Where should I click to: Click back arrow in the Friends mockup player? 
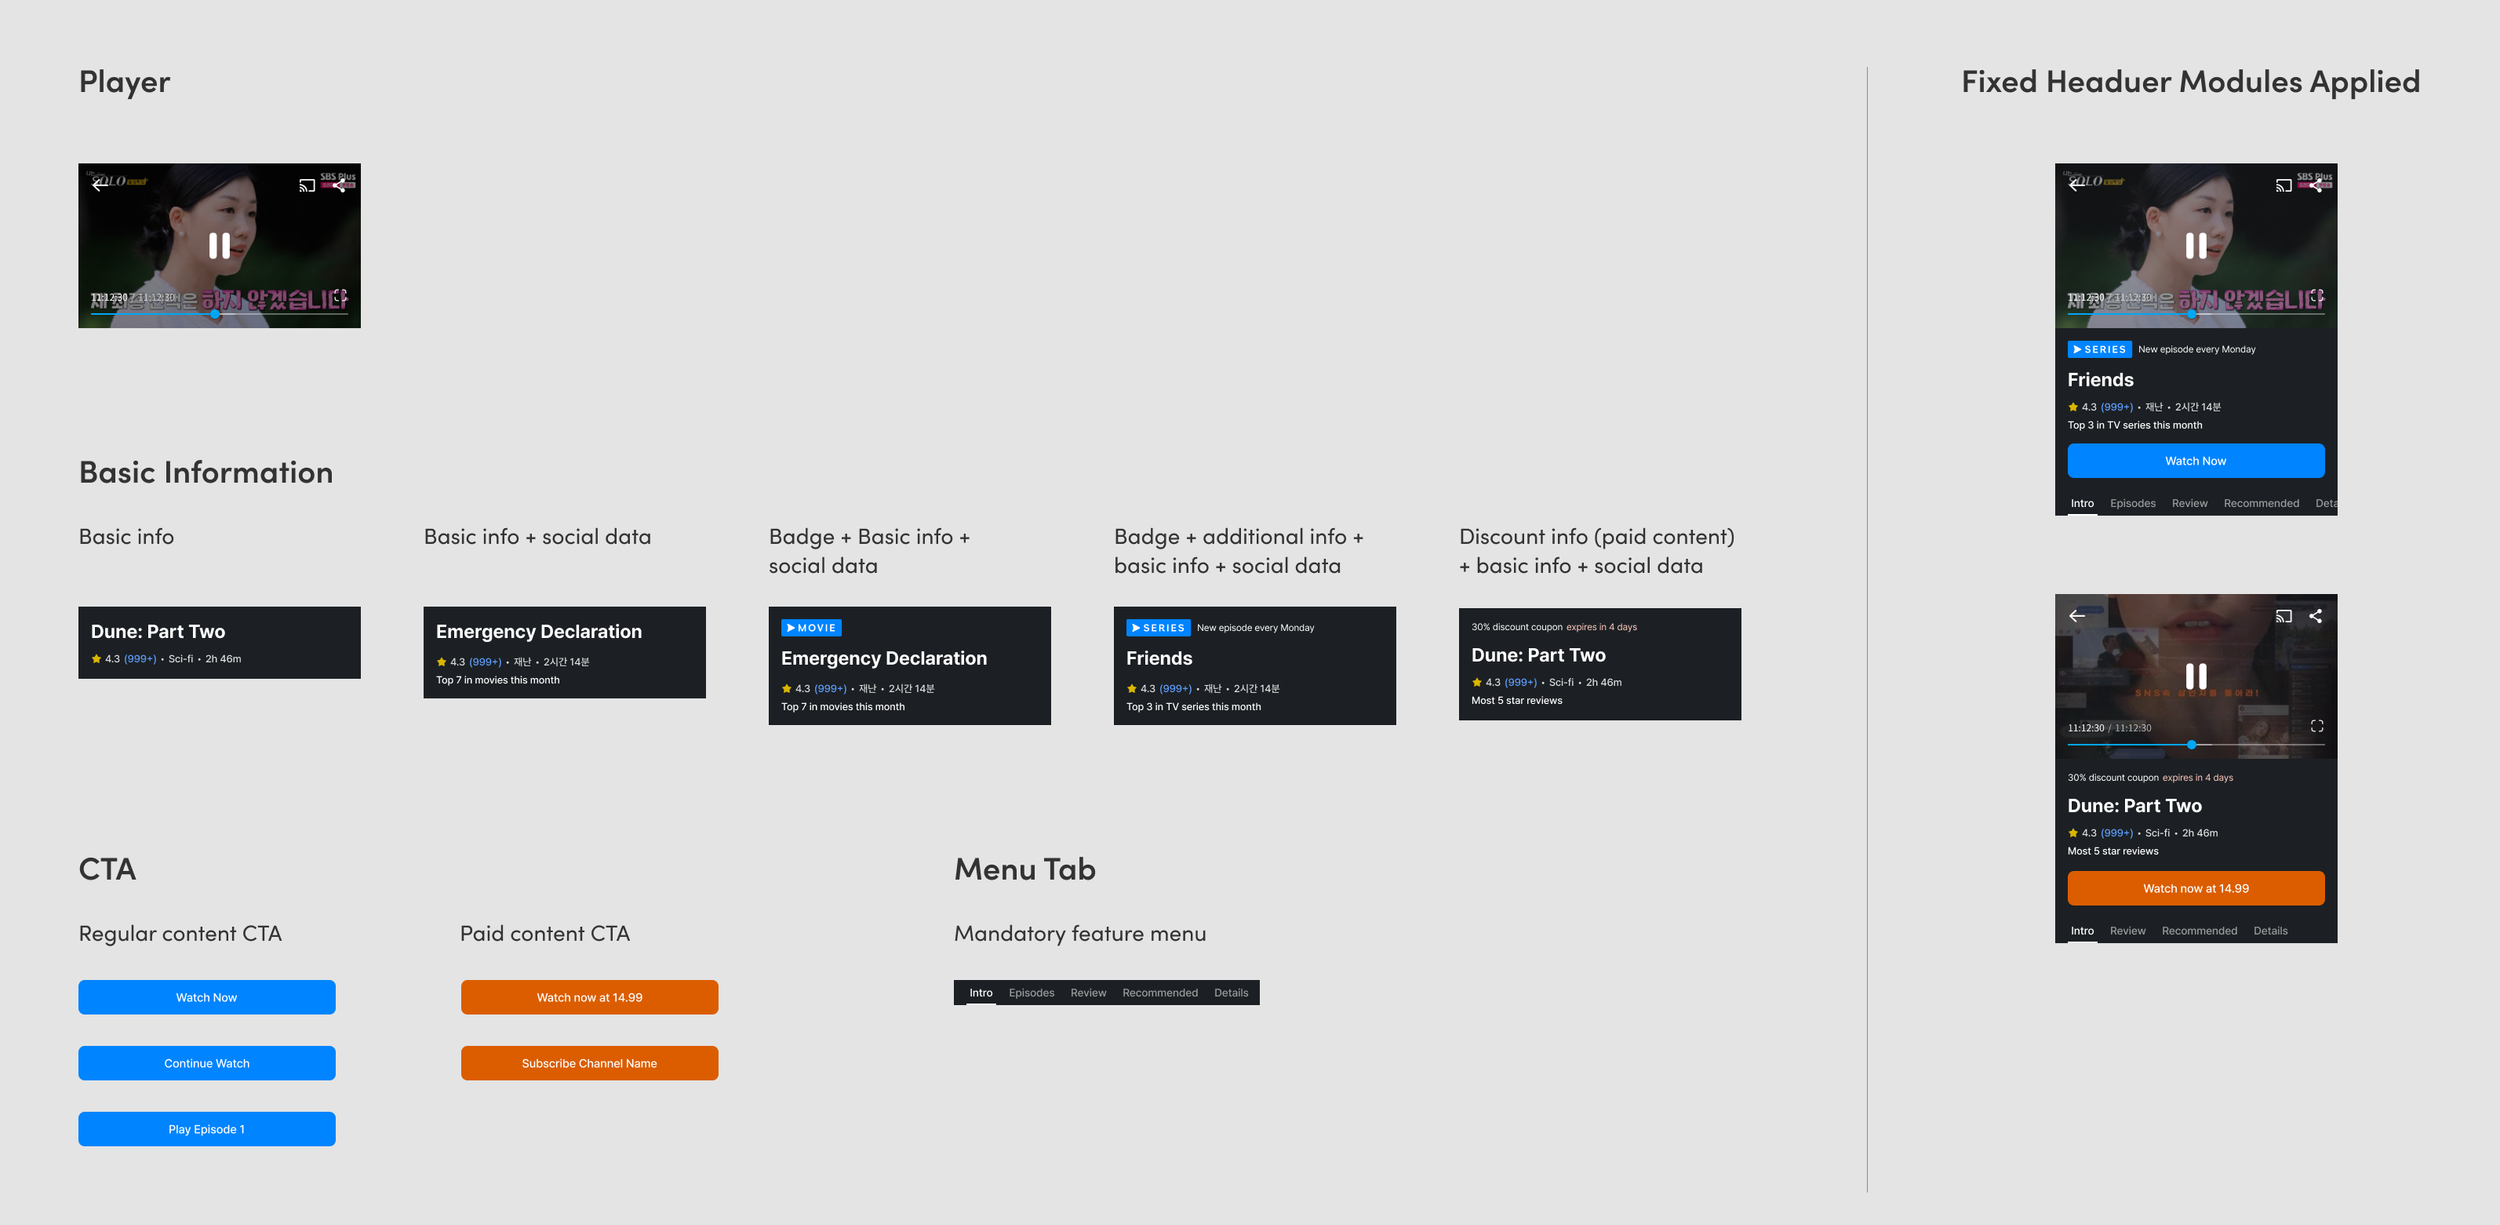pyautogui.click(x=2077, y=184)
